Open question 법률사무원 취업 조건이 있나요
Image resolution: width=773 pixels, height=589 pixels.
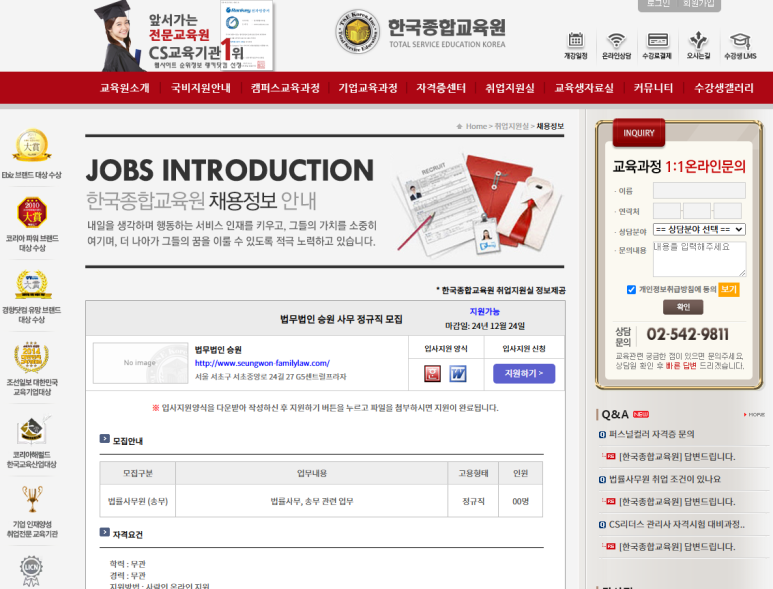click(665, 479)
